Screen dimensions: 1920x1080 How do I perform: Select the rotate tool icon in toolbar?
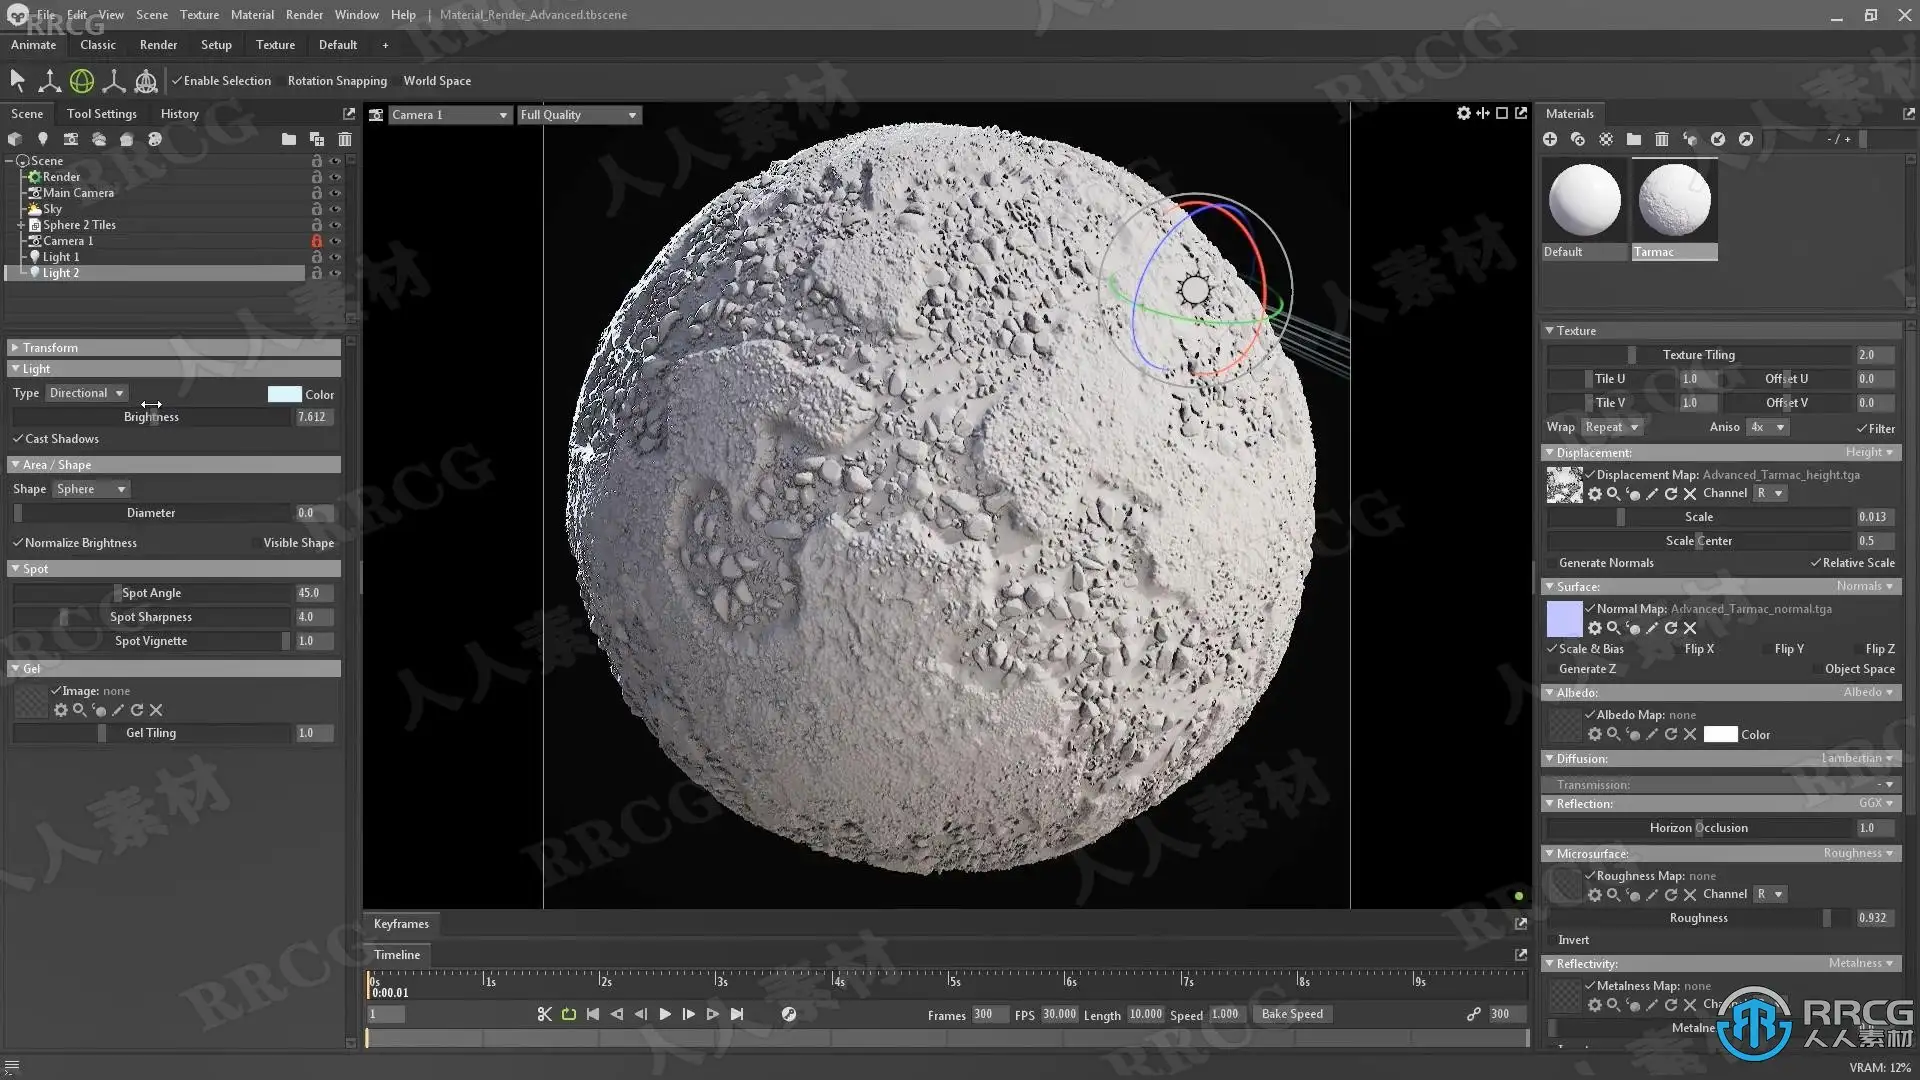pyautogui.click(x=82, y=81)
